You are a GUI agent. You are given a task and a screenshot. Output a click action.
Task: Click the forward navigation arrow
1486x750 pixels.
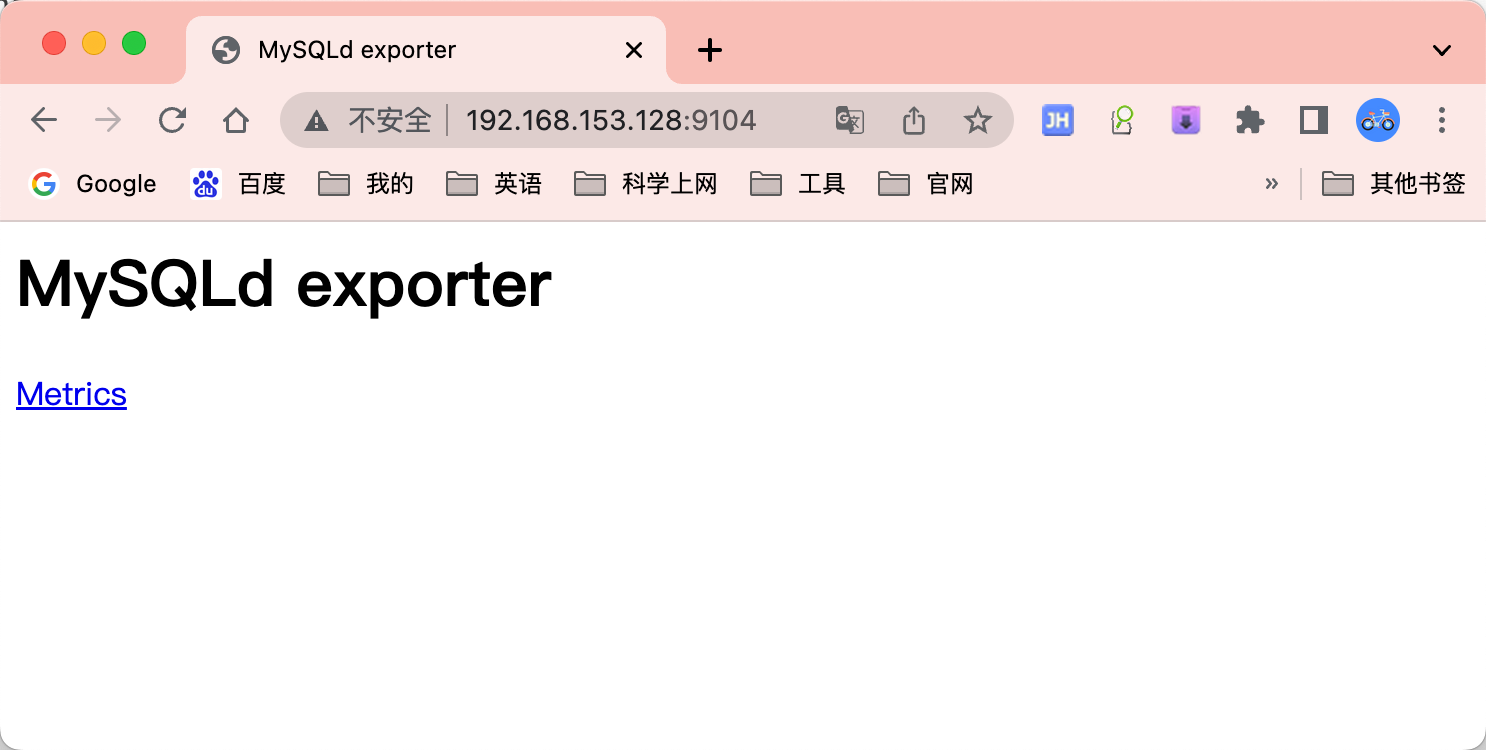pyautogui.click(x=108, y=121)
